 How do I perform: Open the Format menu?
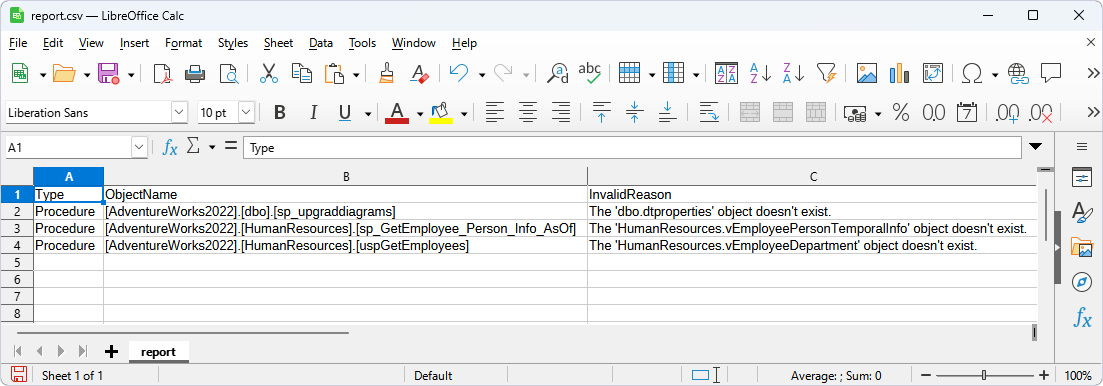tap(184, 43)
